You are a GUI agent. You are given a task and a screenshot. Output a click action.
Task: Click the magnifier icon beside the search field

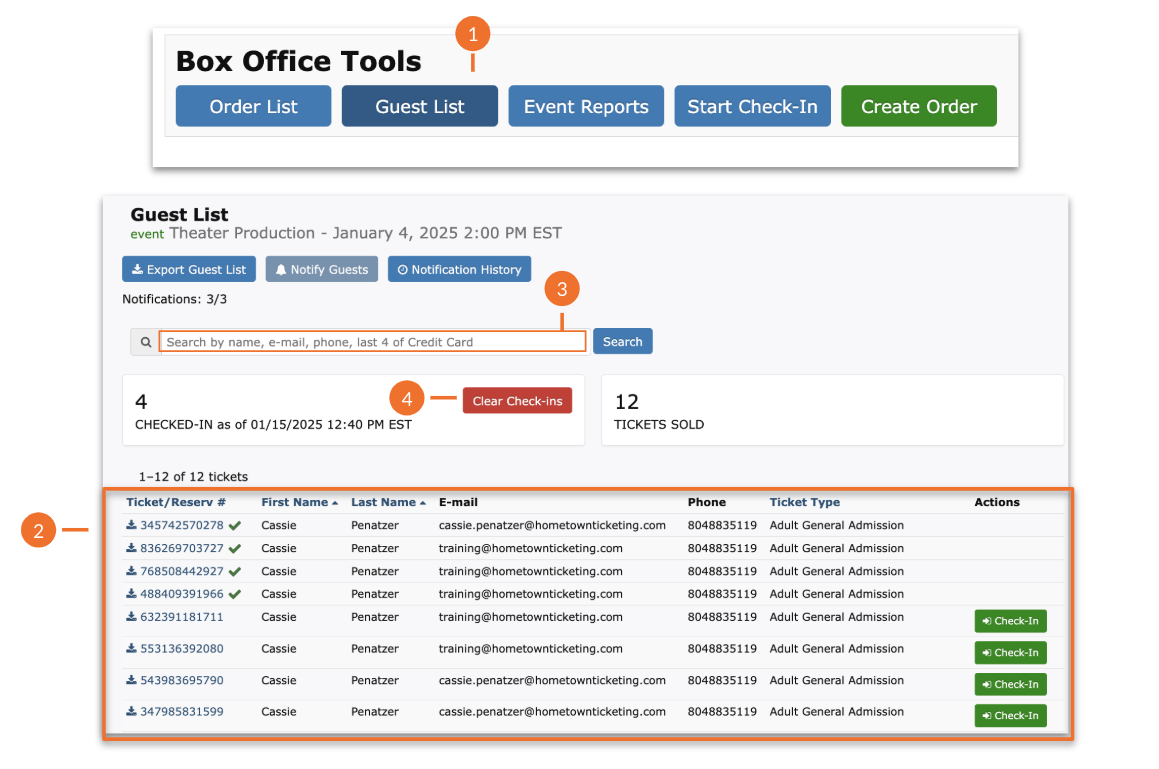tap(145, 342)
